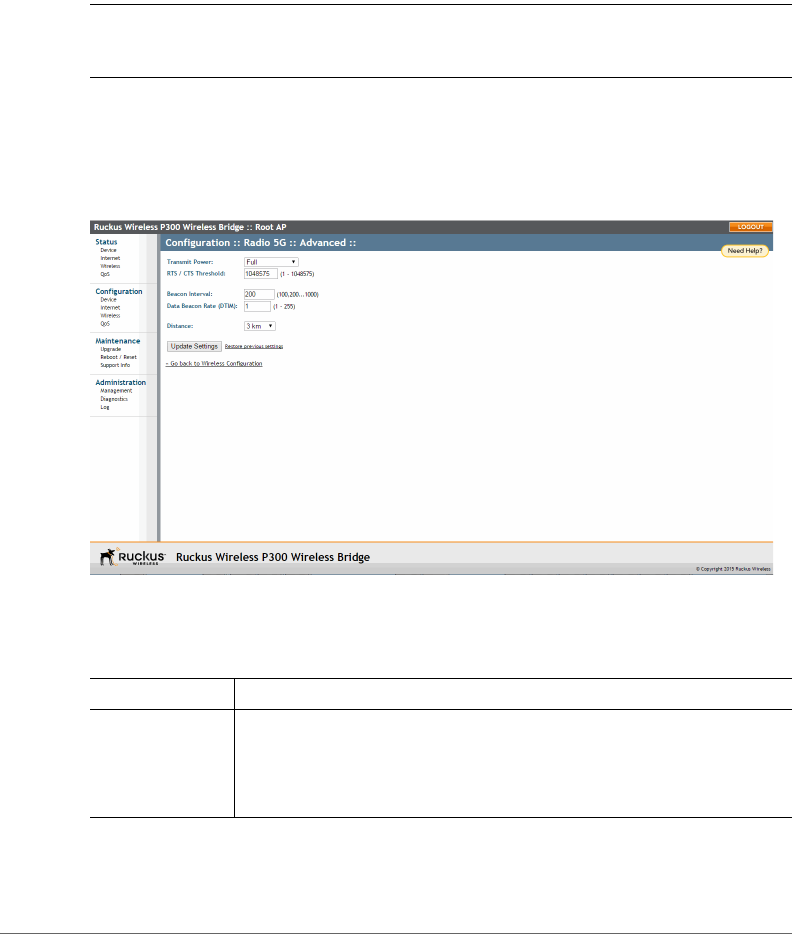Click the Administration section heading
Image resolution: width=792 pixels, height=934 pixels.
120,382
